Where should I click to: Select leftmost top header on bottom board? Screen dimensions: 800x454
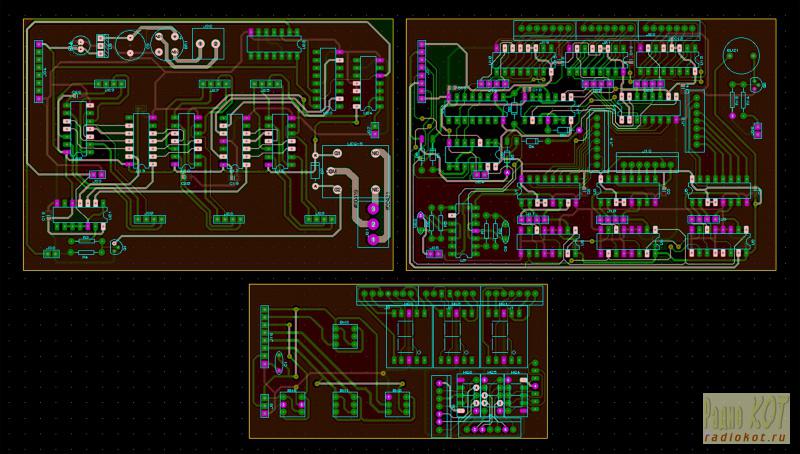click(388, 294)
